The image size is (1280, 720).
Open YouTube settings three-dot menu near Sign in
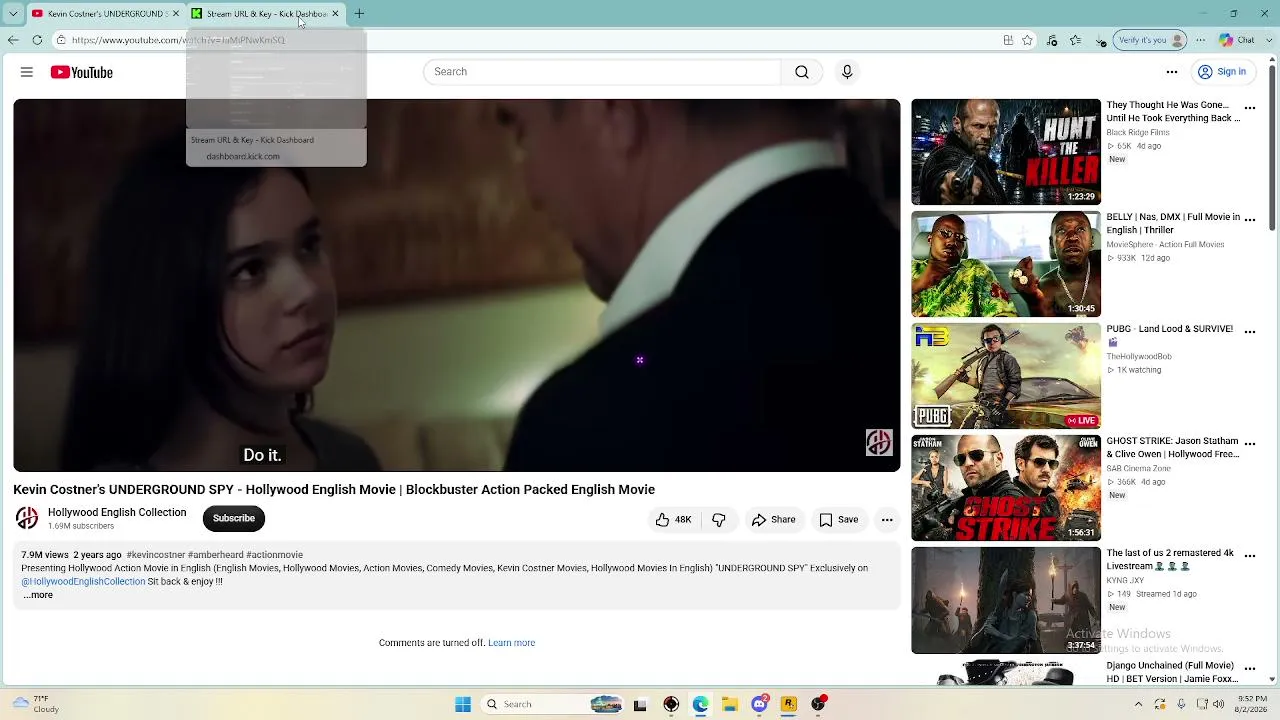pos(1172,72)
